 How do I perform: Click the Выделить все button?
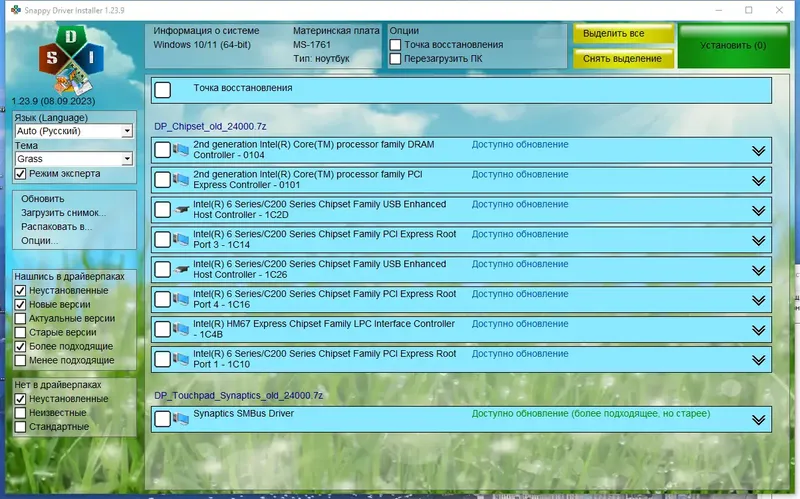tap(623, 33)
